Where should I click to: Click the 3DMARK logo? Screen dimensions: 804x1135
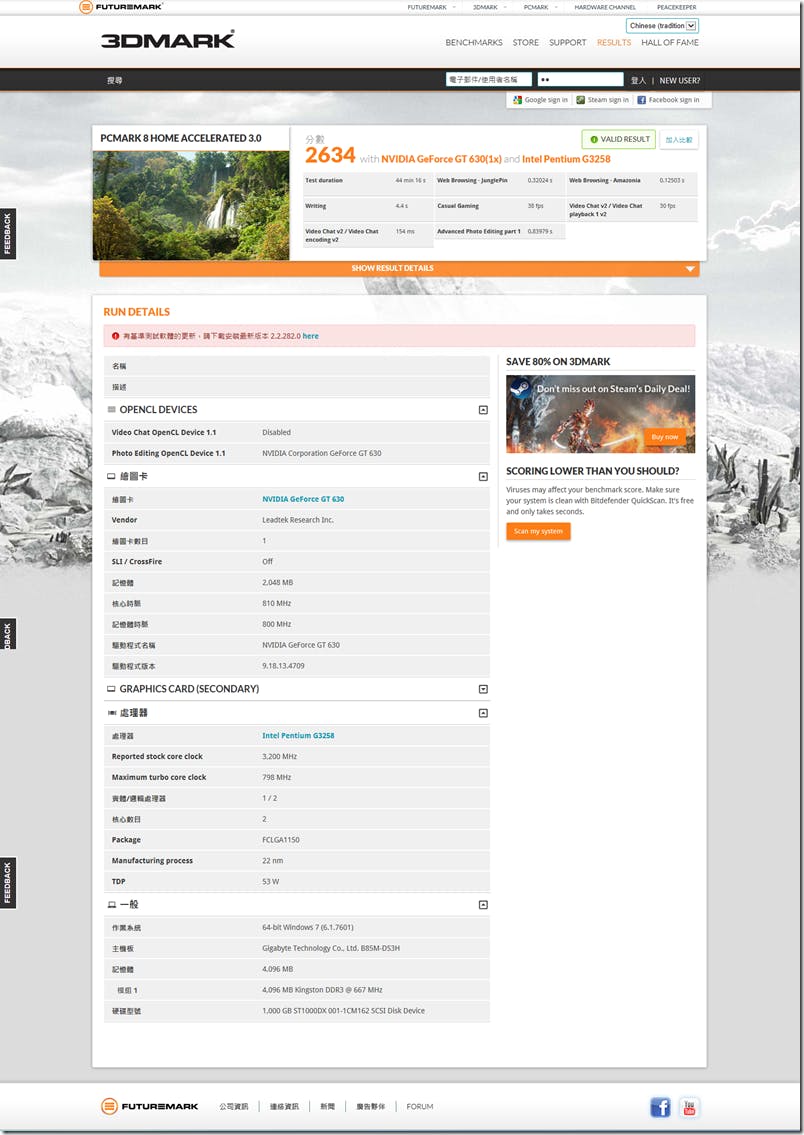coord(168,40)
